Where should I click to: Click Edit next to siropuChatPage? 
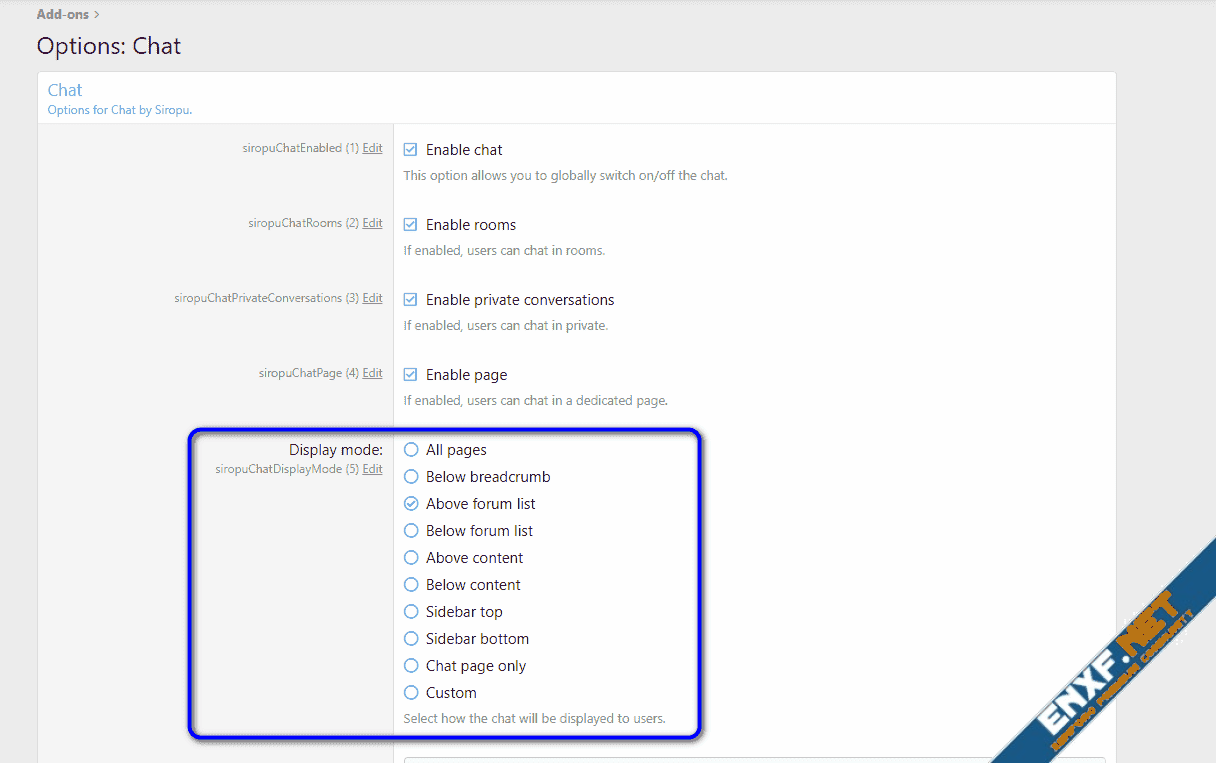(x=372, y=373)
